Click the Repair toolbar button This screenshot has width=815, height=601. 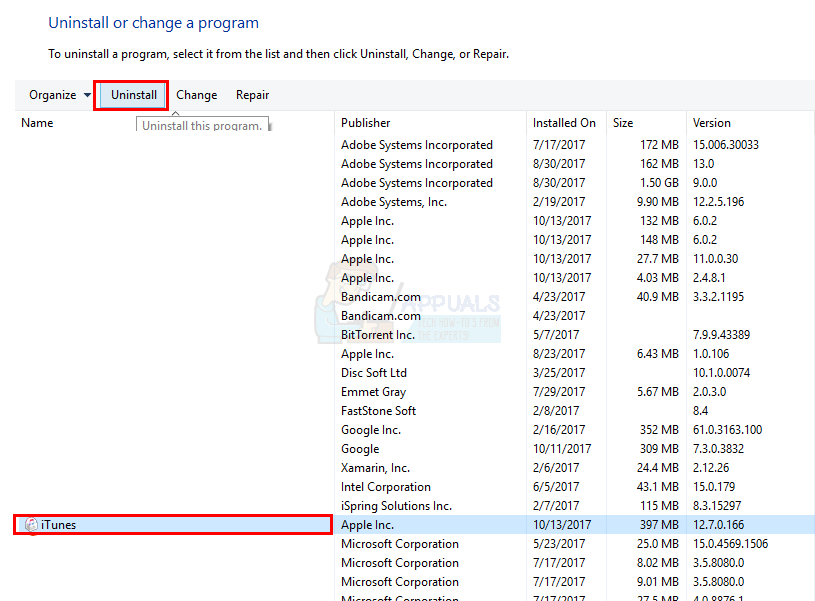coord(252,95)
